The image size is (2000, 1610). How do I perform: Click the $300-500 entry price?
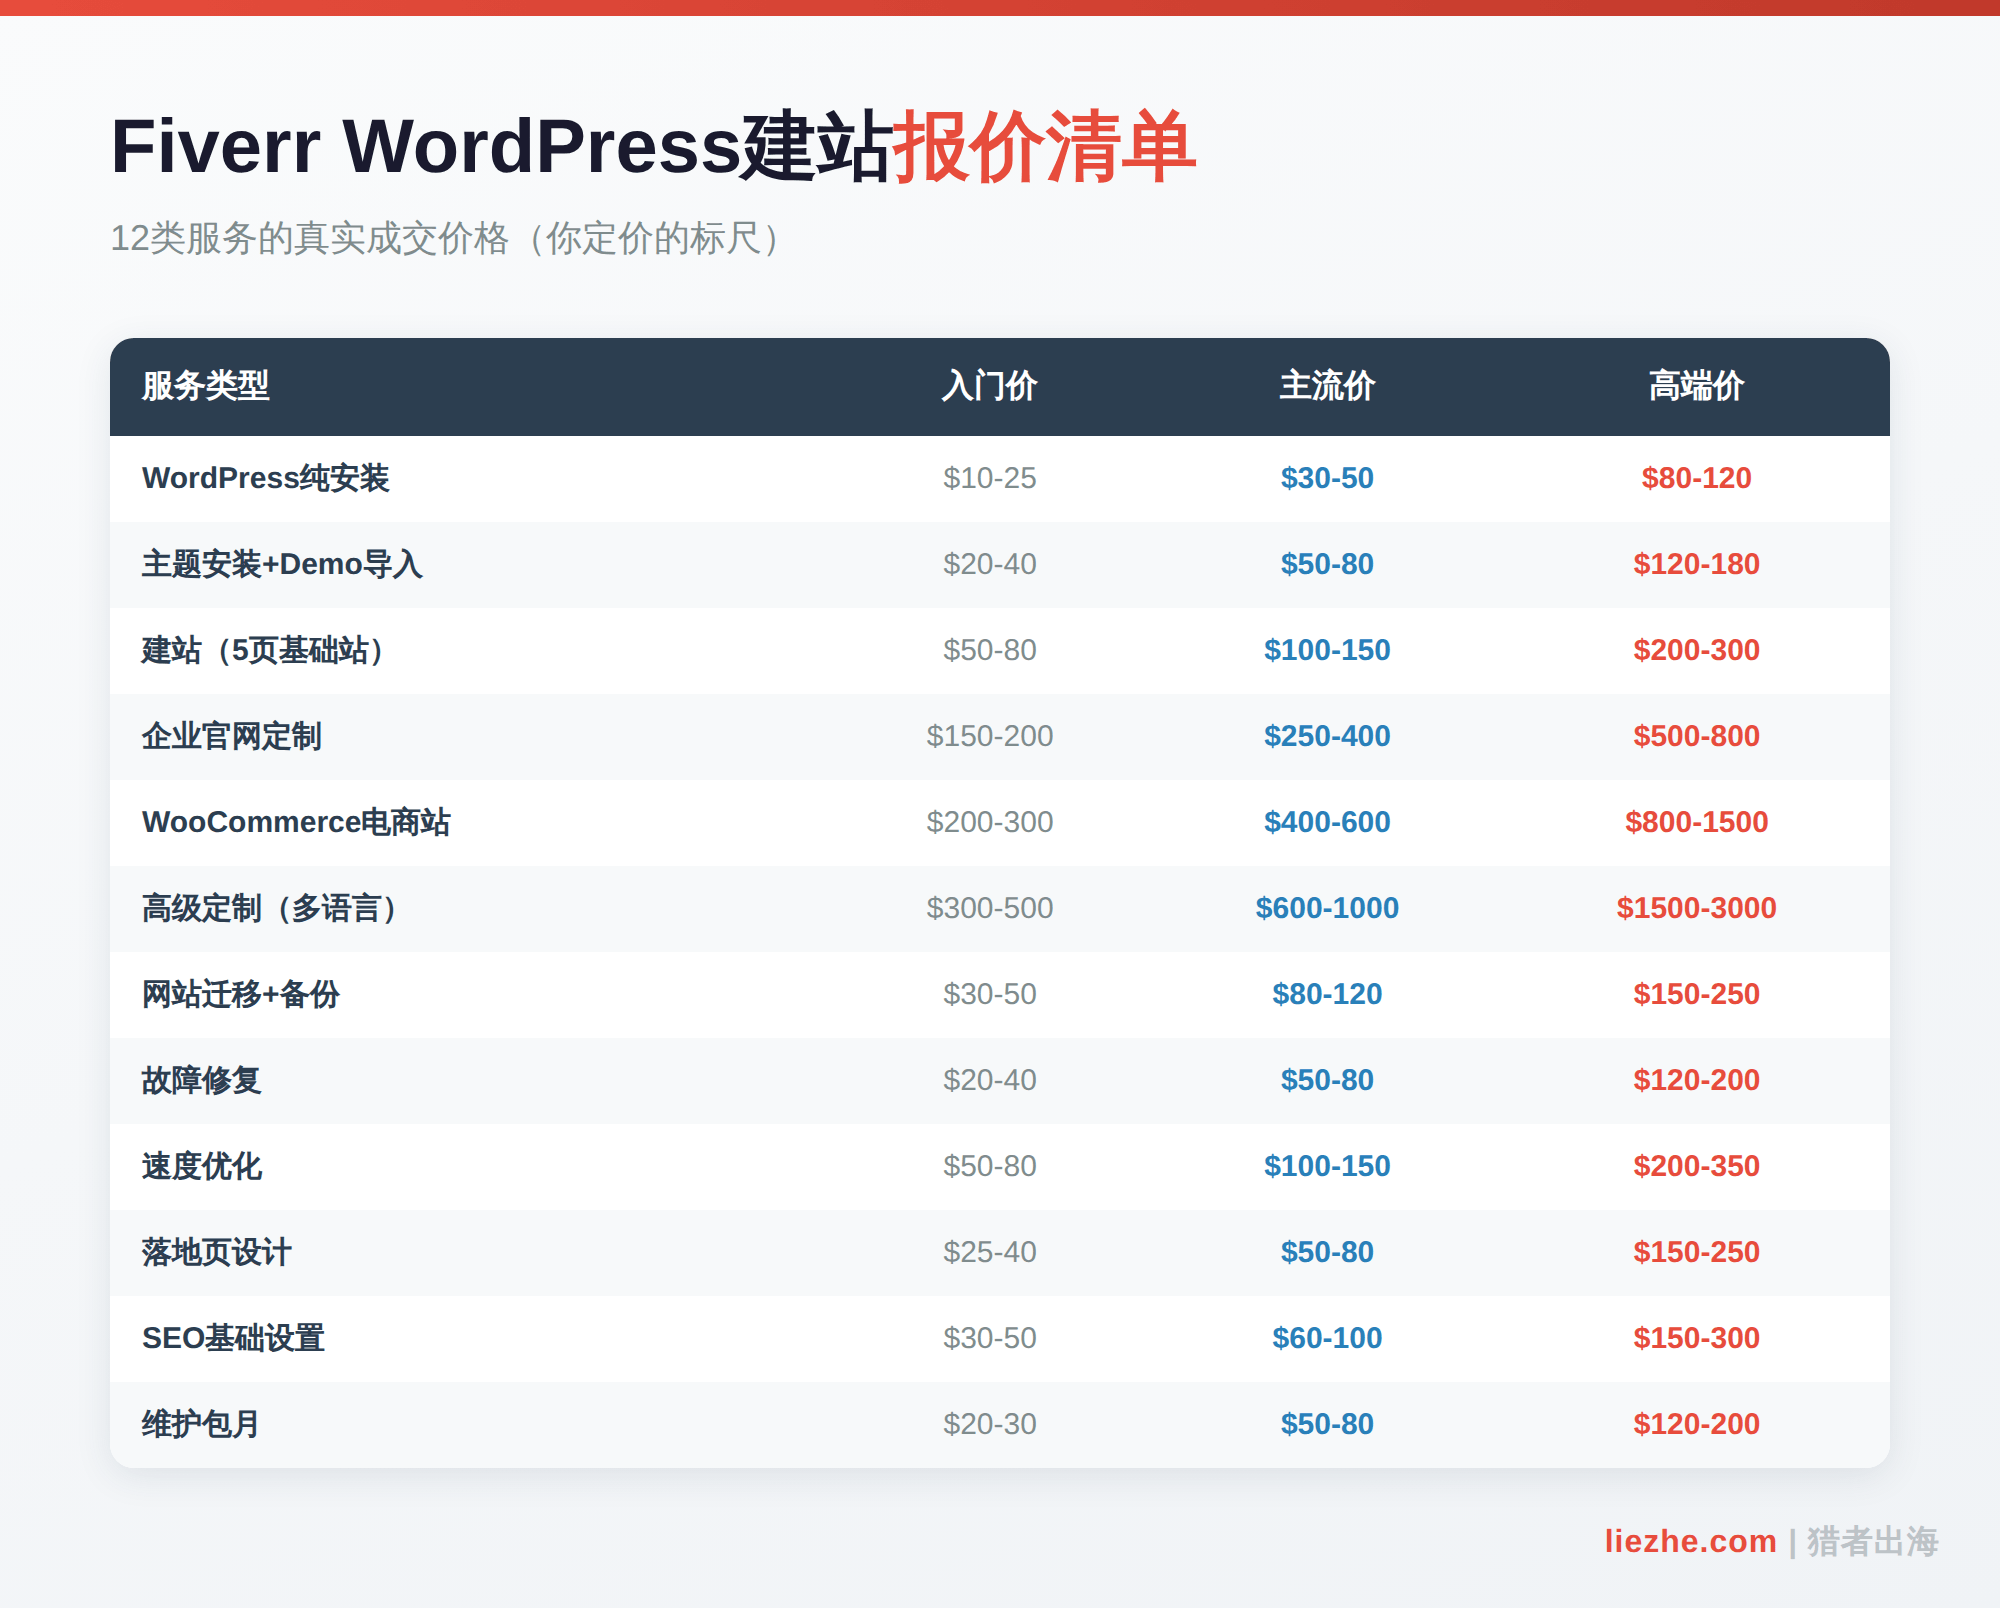pos(989,908)
